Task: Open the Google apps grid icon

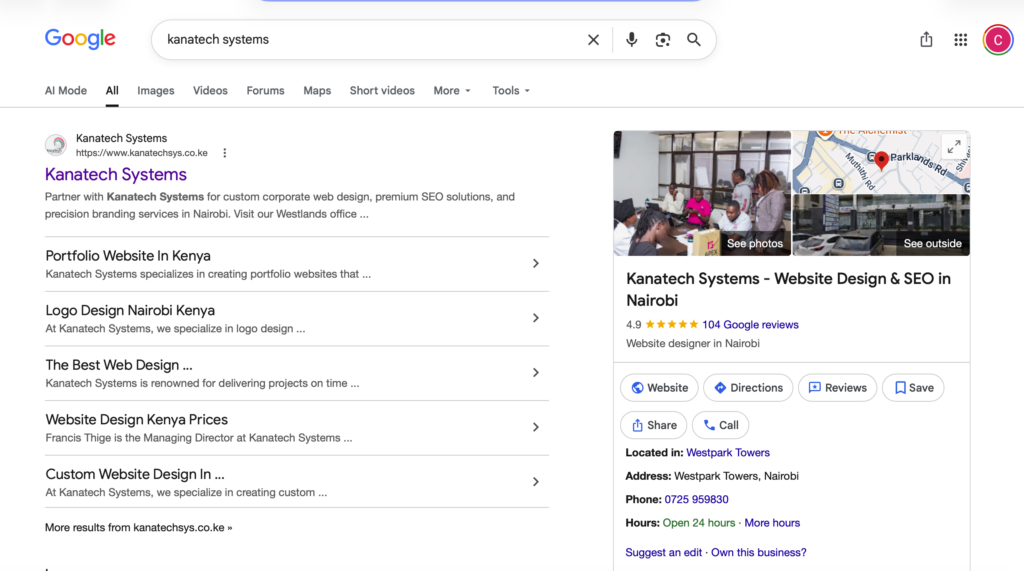Action: click(x=960, y=40)
